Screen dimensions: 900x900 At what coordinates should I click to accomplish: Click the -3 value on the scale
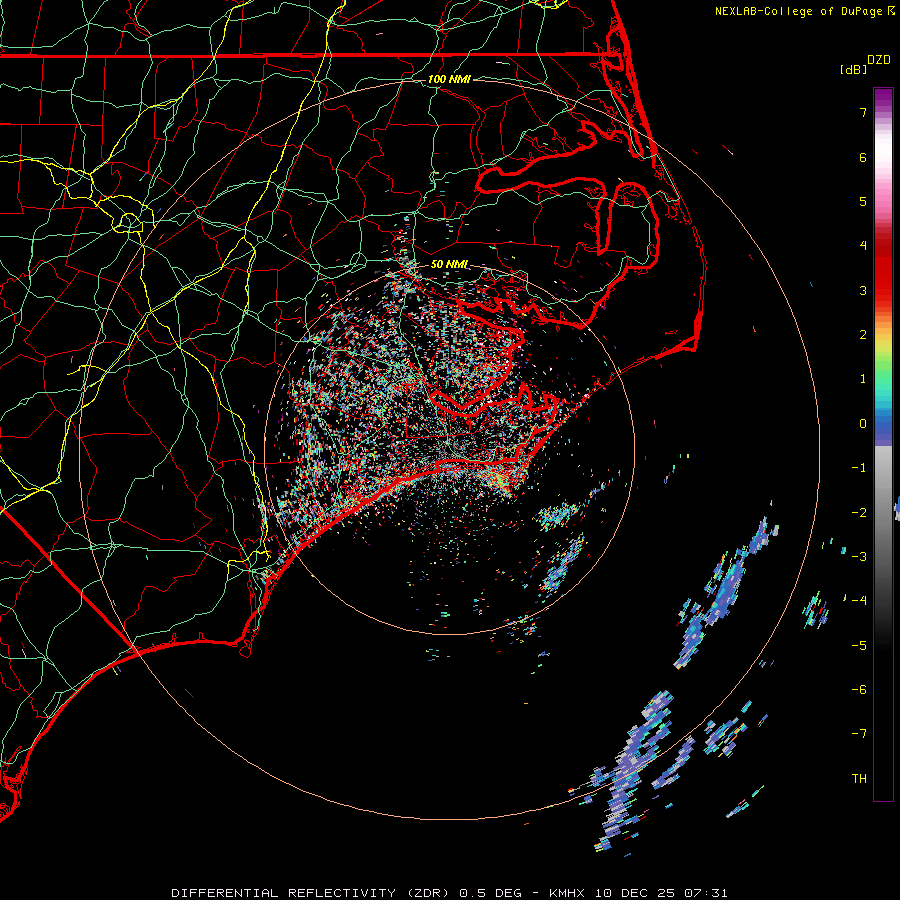tap(859, 557)
